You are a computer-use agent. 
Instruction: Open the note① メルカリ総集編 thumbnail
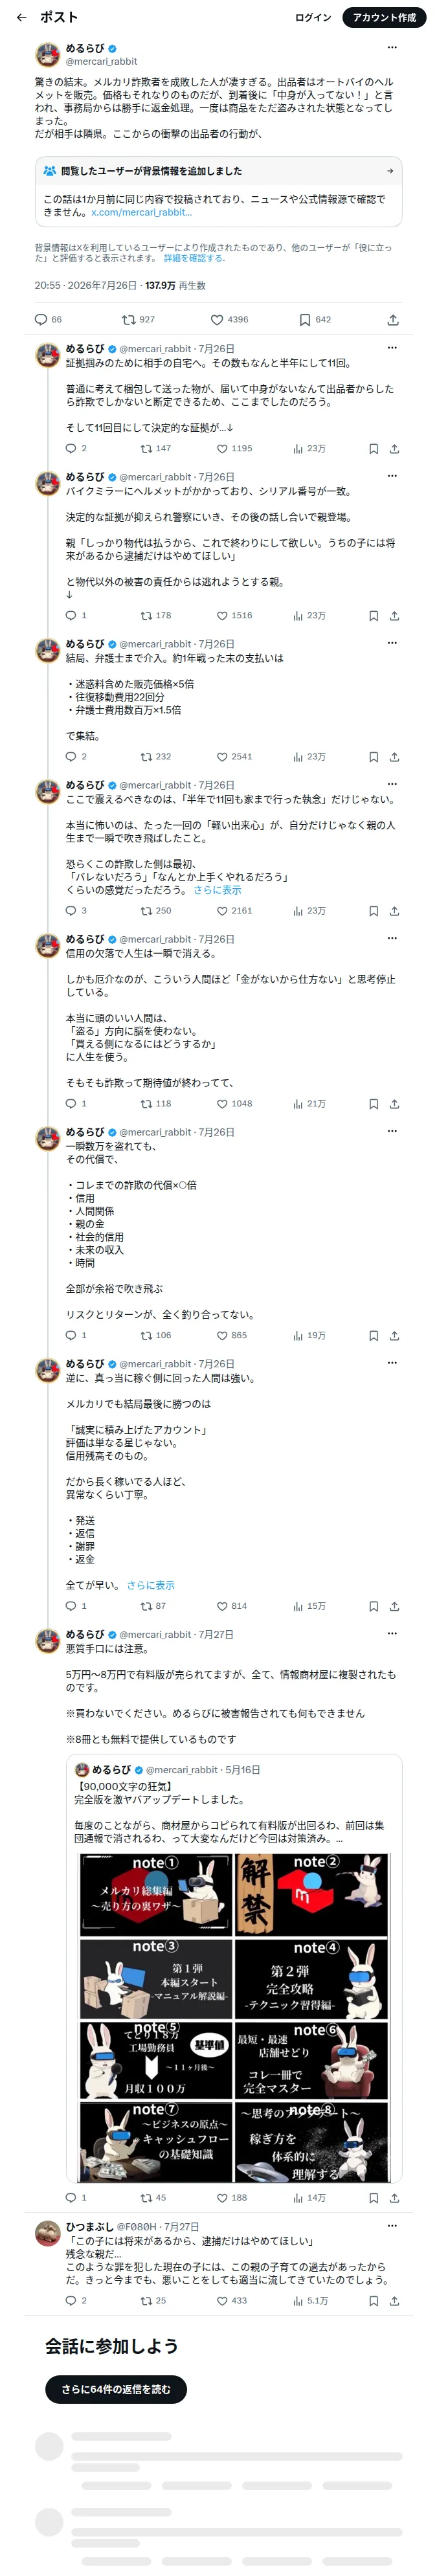(156, 1892)
